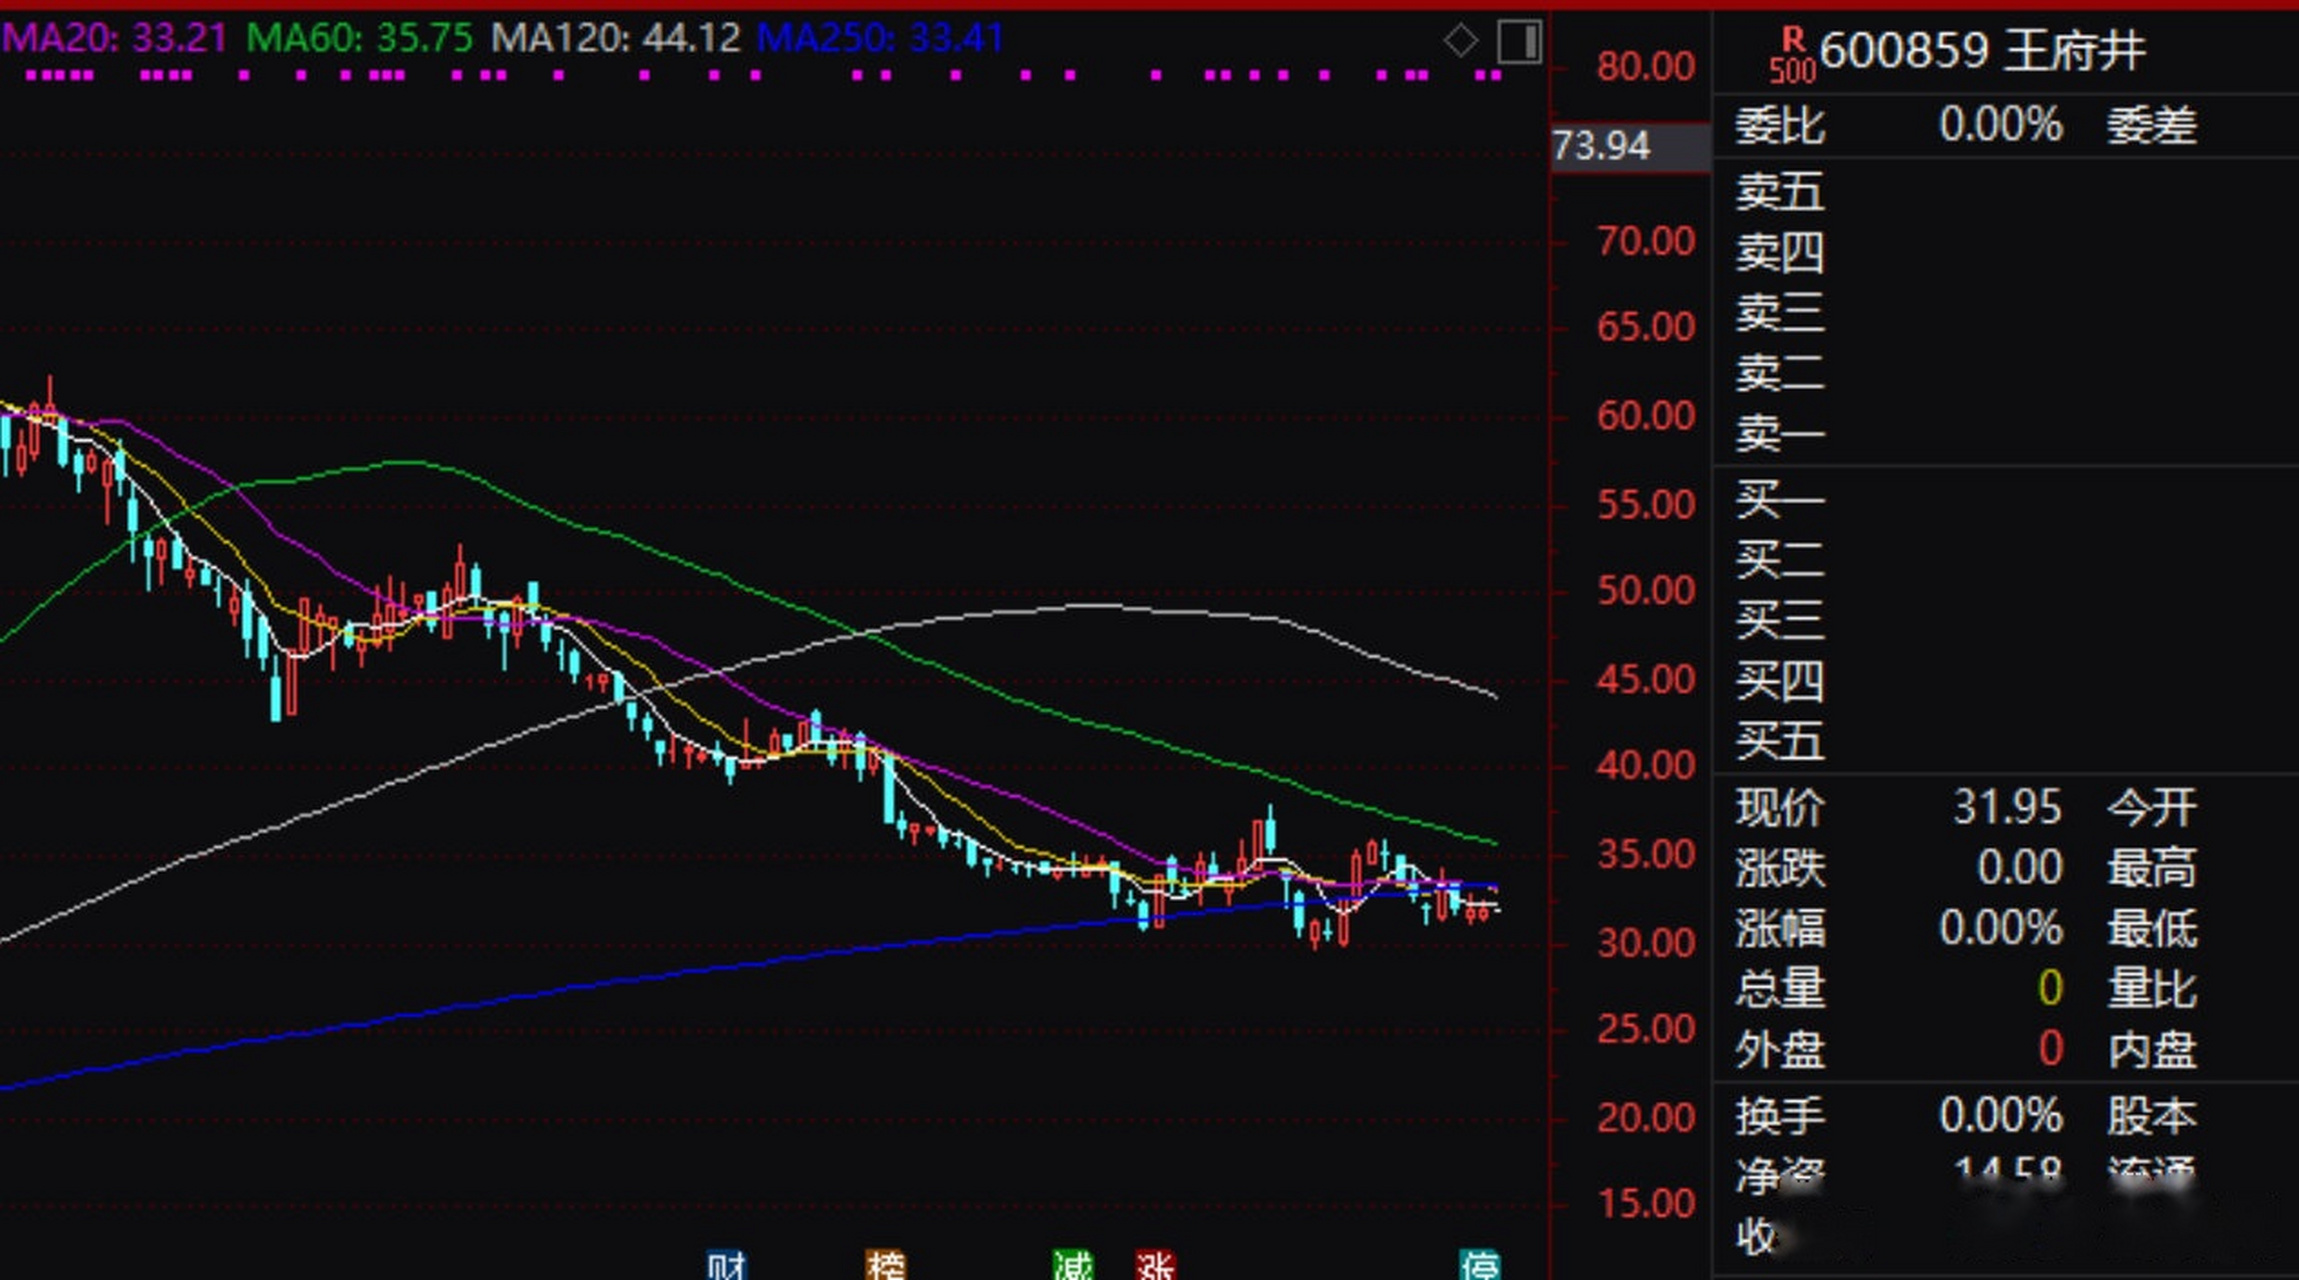Image resolution: width=2299 pixels, height=1280 pixels.
Task: Select the 买一 order row
Action: [x=1779, y=498]
